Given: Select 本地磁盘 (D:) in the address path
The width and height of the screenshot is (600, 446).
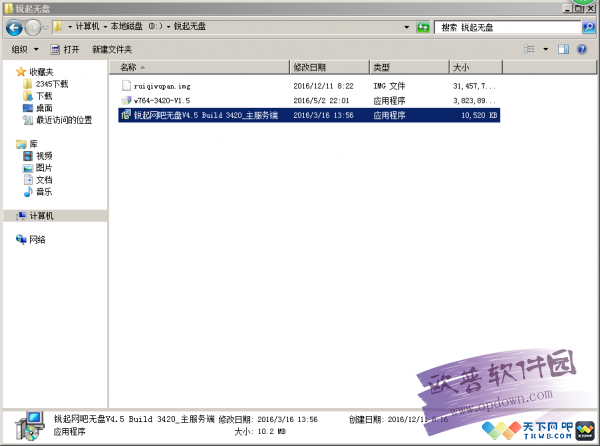Looking at the screenshot, I should (x=137, y=26).
